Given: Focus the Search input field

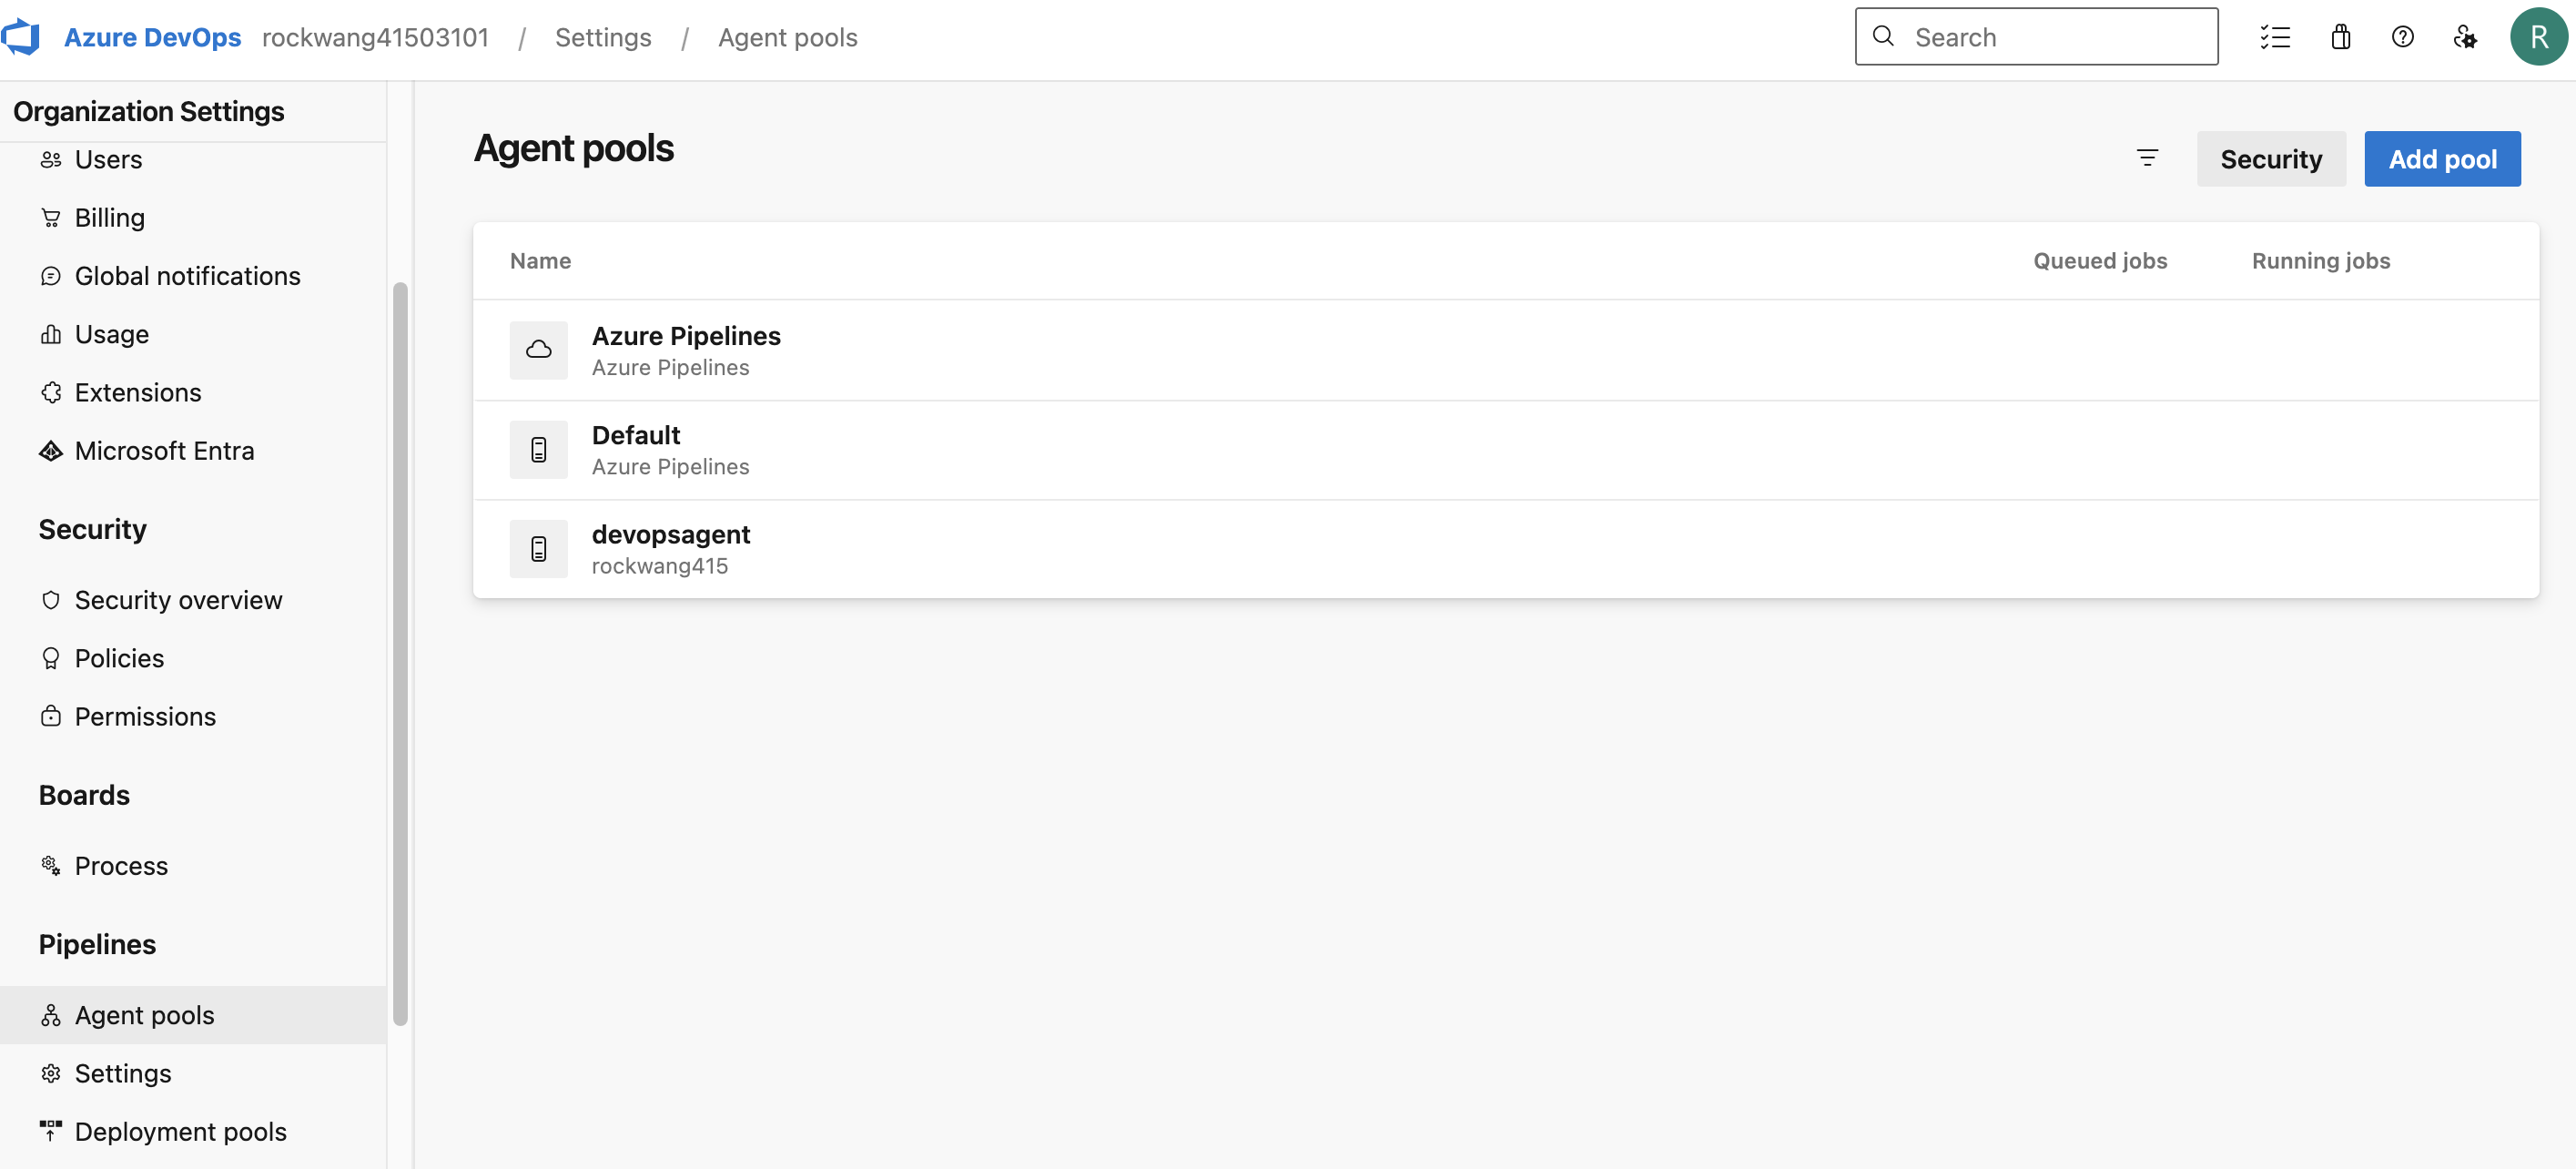Looking at the screenshot, I should 2036,37.
